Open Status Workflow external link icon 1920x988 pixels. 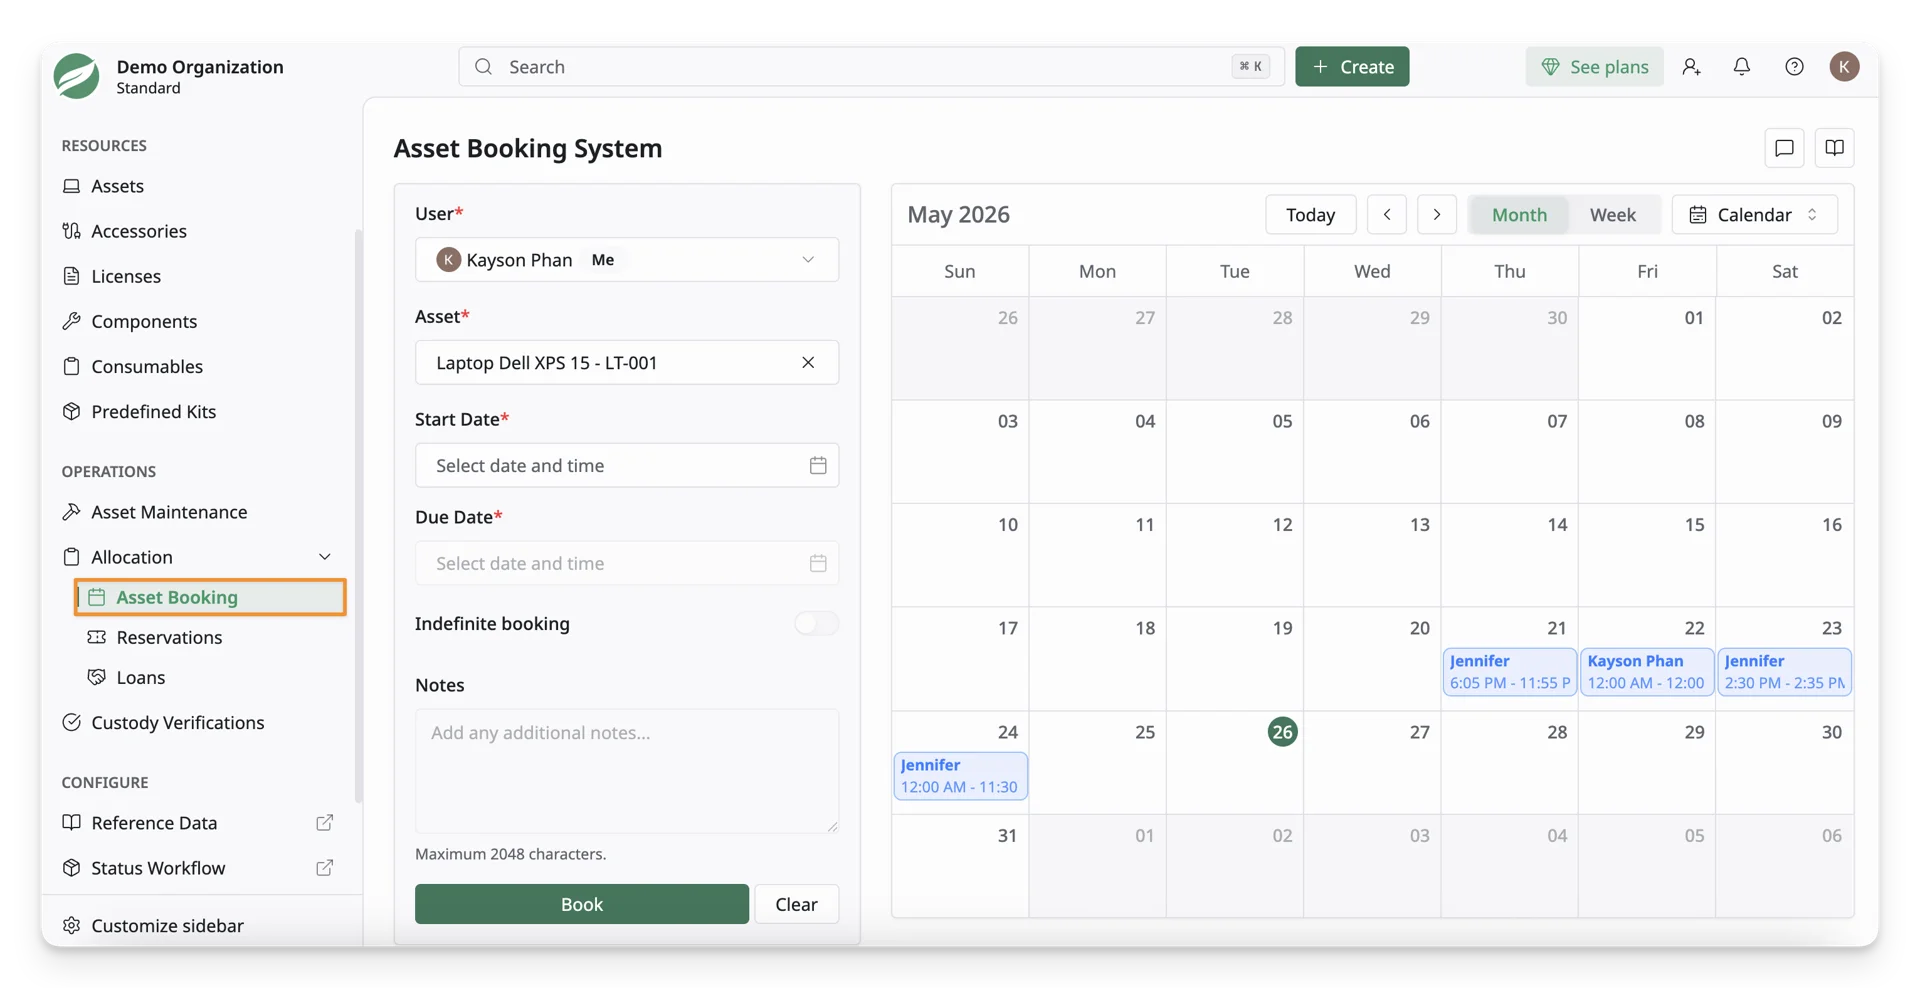pyautogui.click(x=325, y=867)
